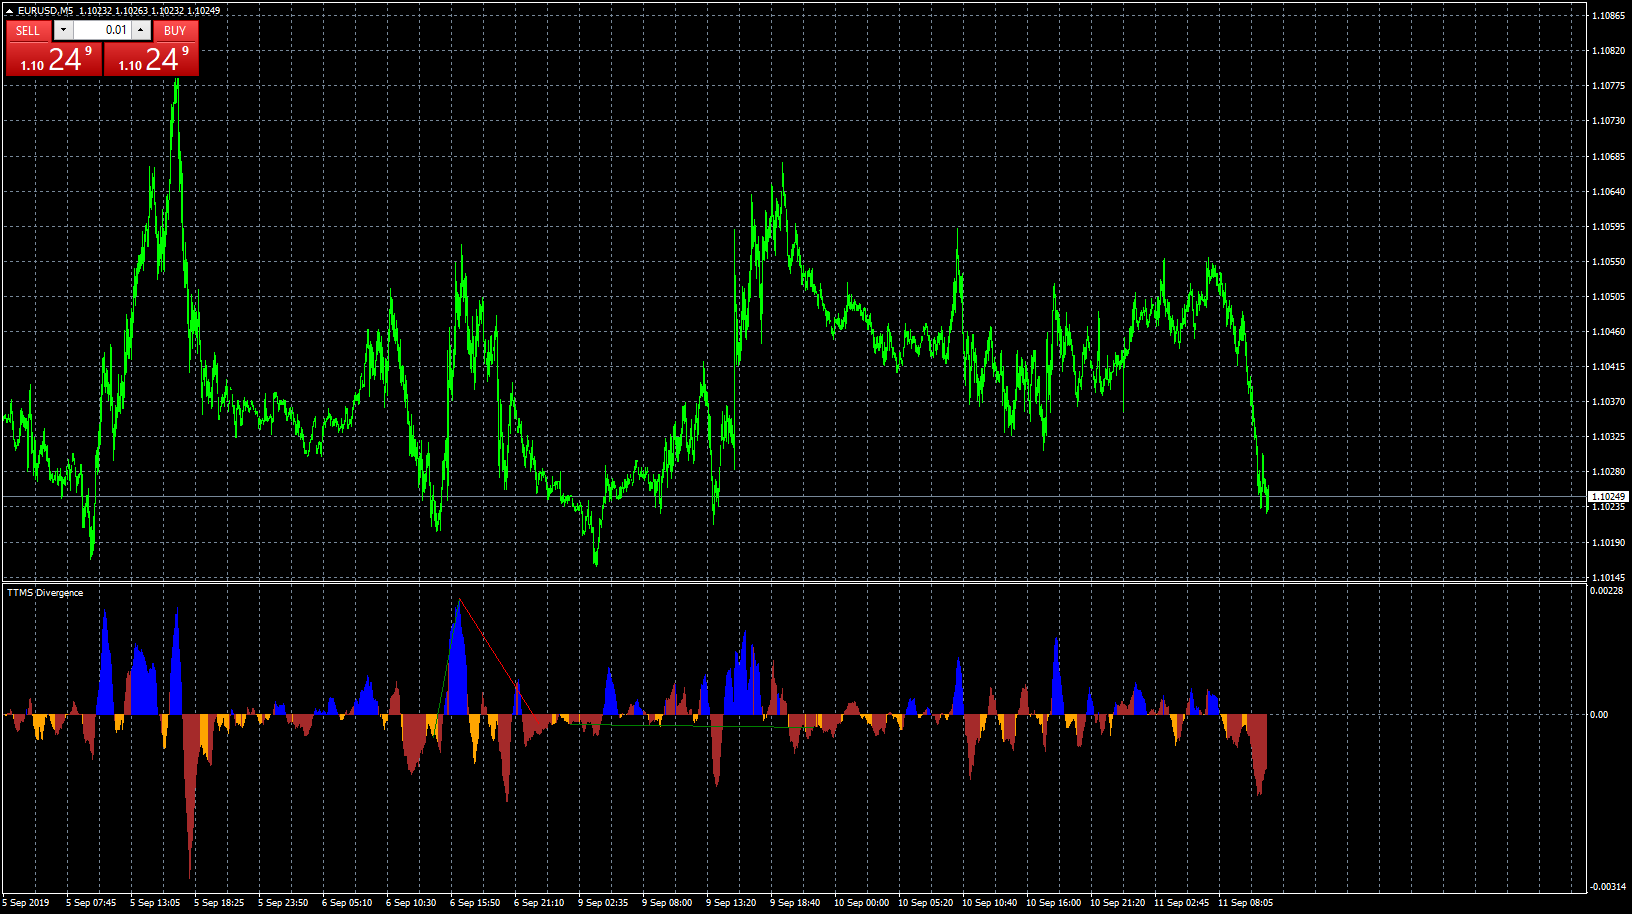Click the 9 Sep 08:00 time label
The width and height of the screenshot is (1632, 914).
[667, 903]
